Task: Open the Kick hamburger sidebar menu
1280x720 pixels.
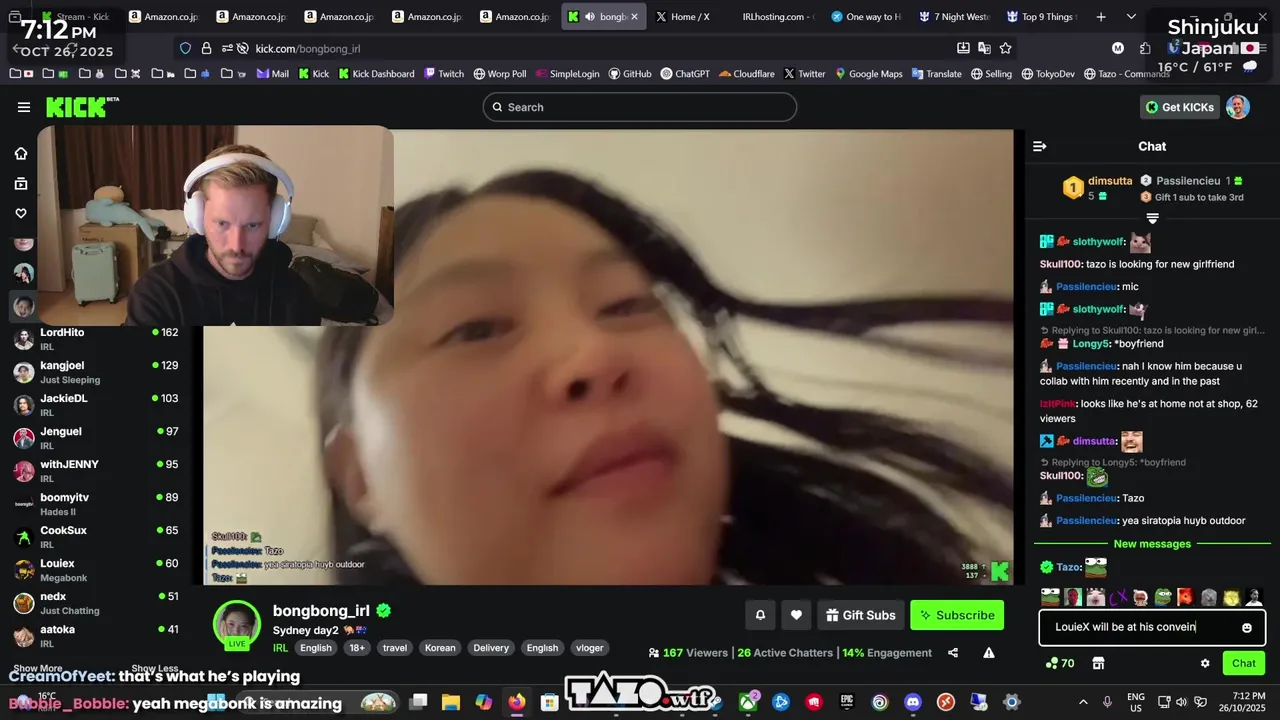Action: tap(24, 107)
